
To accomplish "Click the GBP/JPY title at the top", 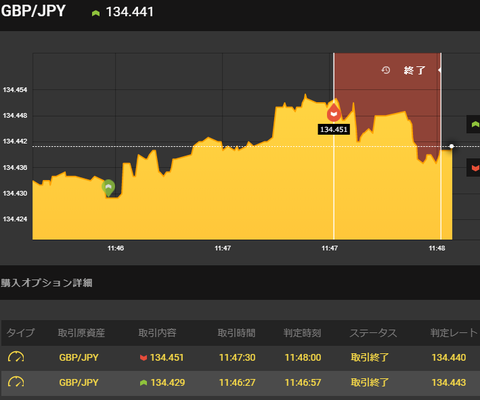I will [x=33, y=11].
